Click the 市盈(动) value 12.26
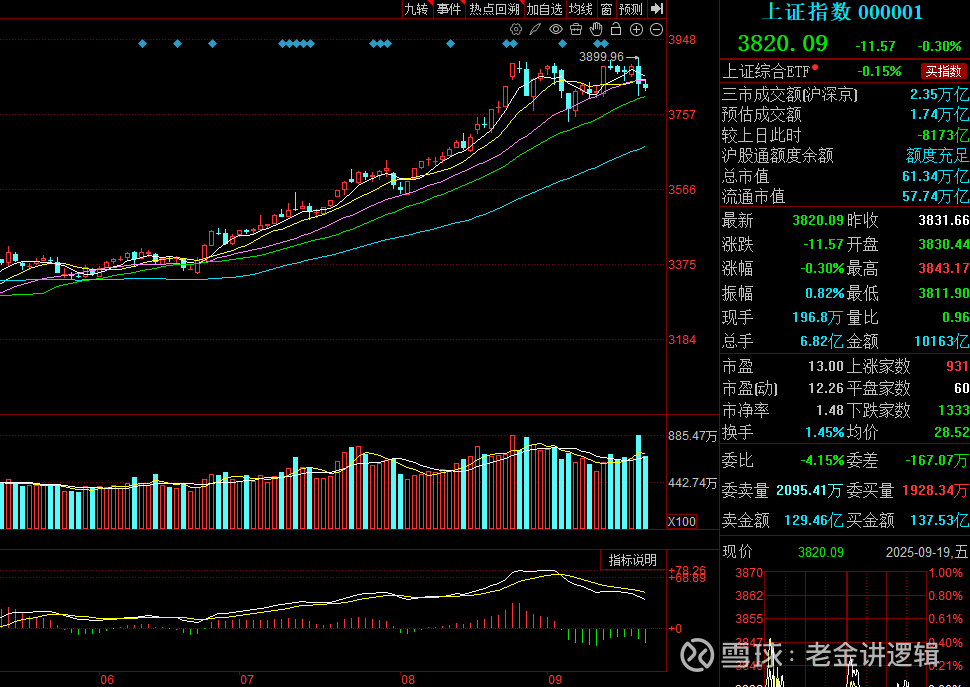 [826, 388]
